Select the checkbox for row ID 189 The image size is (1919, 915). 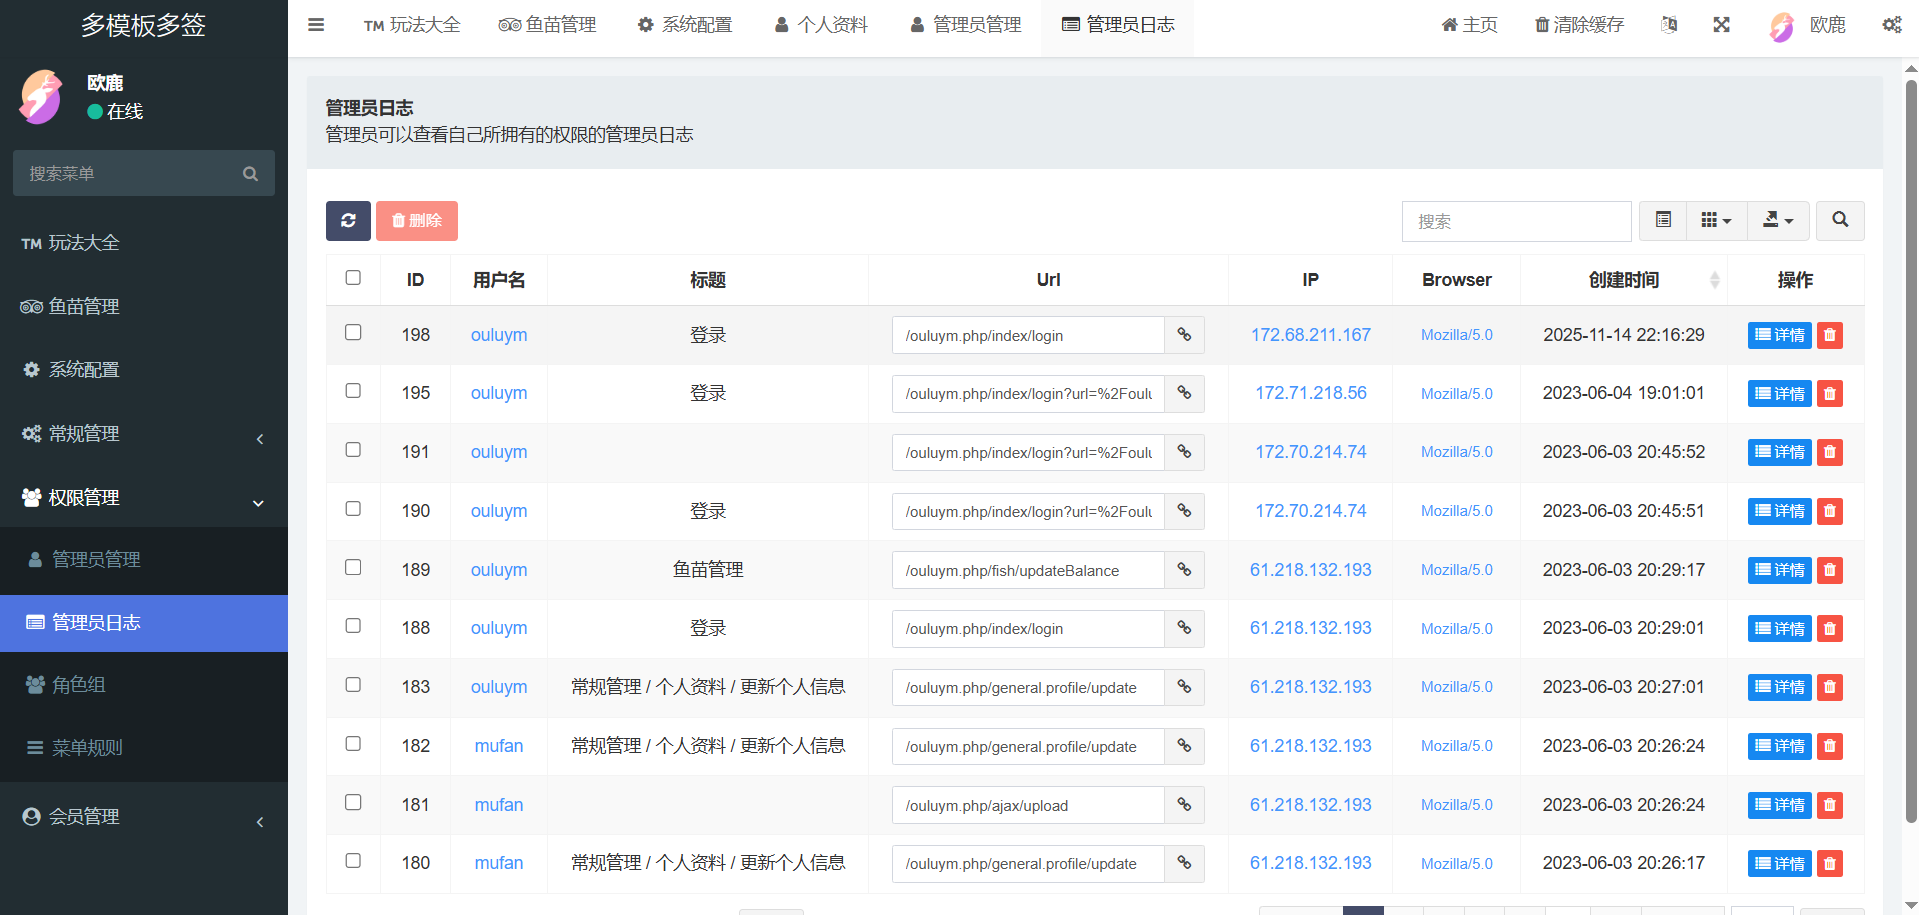[353, 567]
